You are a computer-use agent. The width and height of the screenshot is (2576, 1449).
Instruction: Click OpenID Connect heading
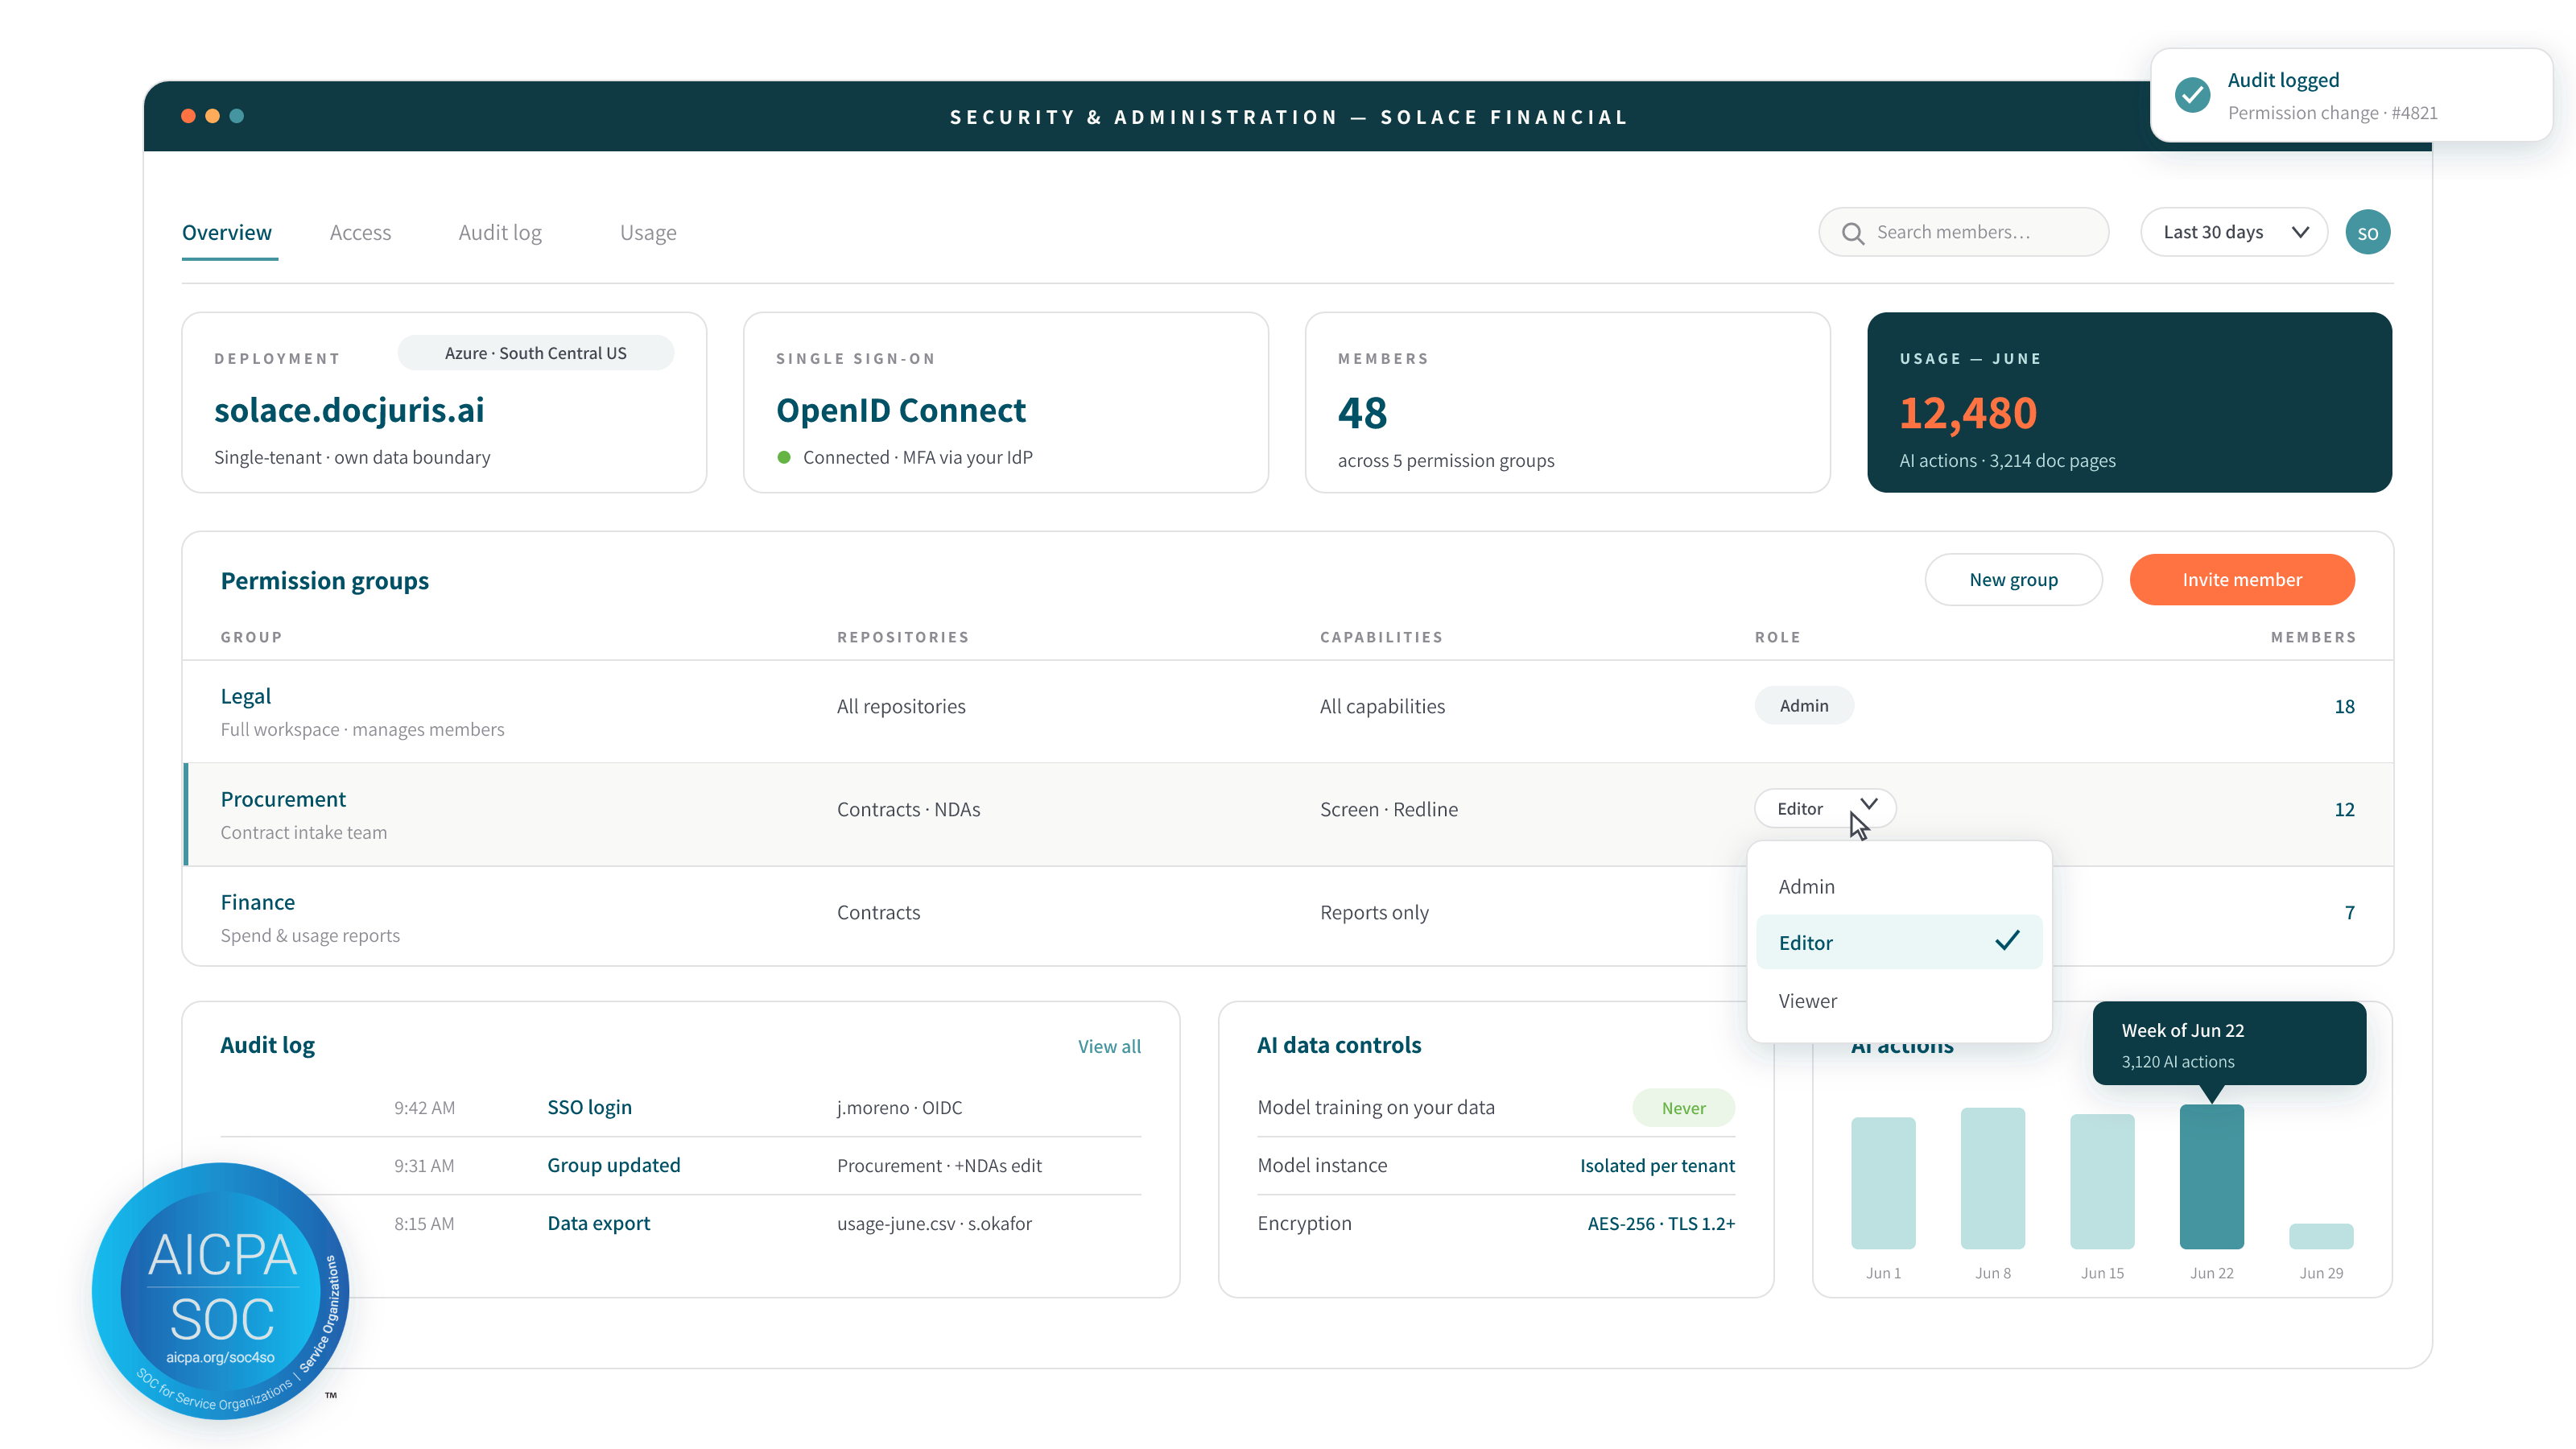[901, 410]
